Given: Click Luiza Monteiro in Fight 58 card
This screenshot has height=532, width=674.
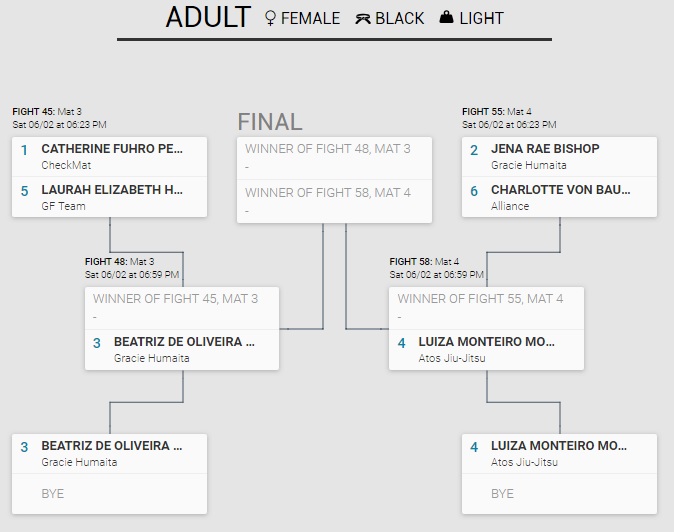Looking at the screenshot, I should (486, 341).
